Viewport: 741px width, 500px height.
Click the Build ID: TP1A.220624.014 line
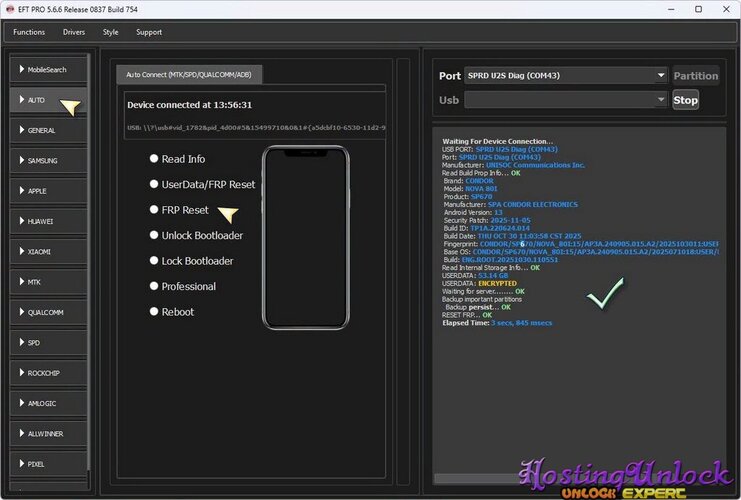[x=486, y=228]
